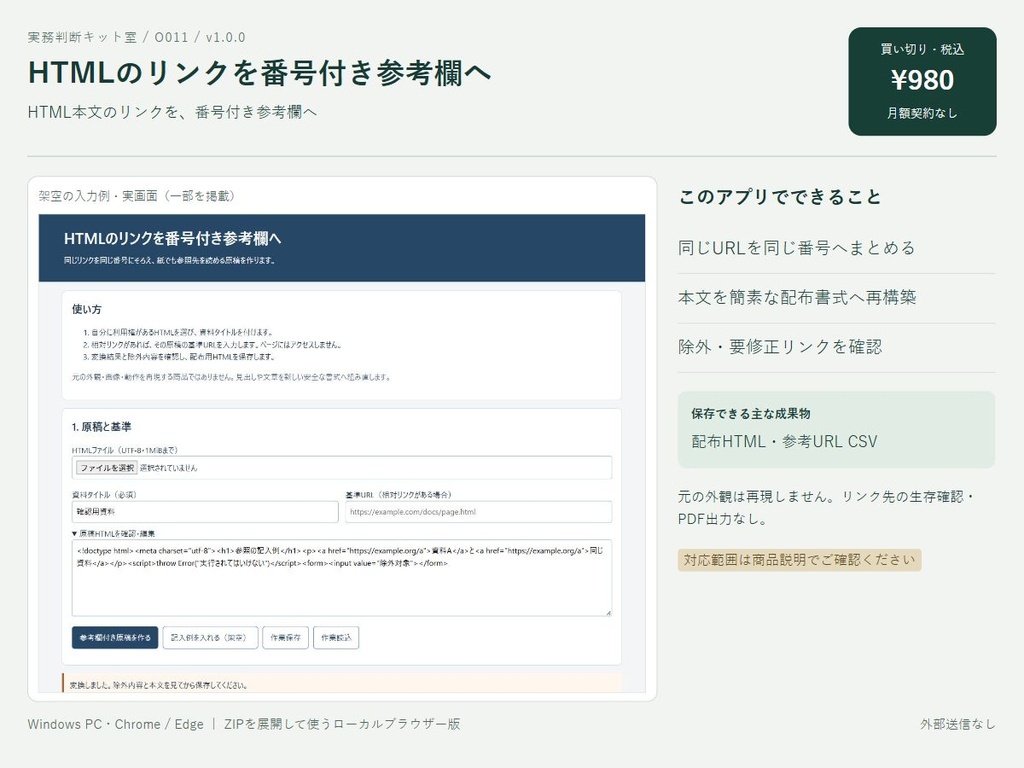This screenshot has height=768, width=1024.
Task: Click the 記入例を入れる（架空） button
Action: click(x=210, y=637)
